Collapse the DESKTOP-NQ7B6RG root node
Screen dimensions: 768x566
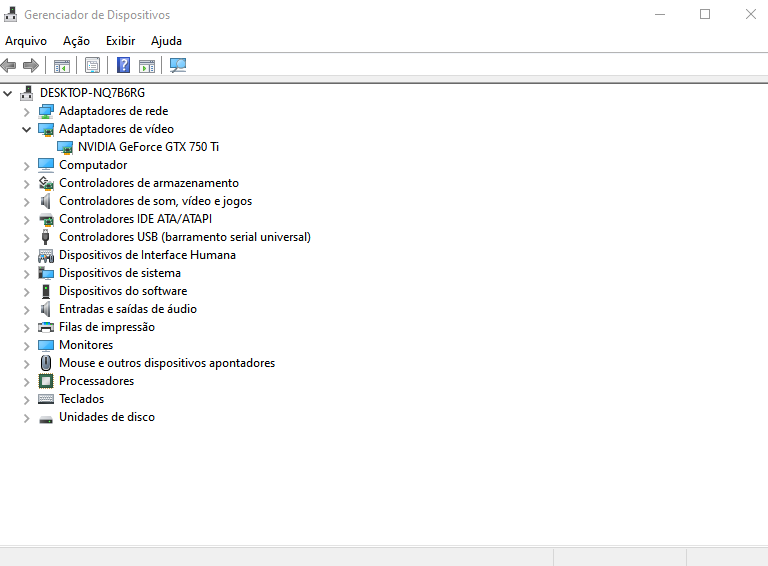[x=7, y=93]
